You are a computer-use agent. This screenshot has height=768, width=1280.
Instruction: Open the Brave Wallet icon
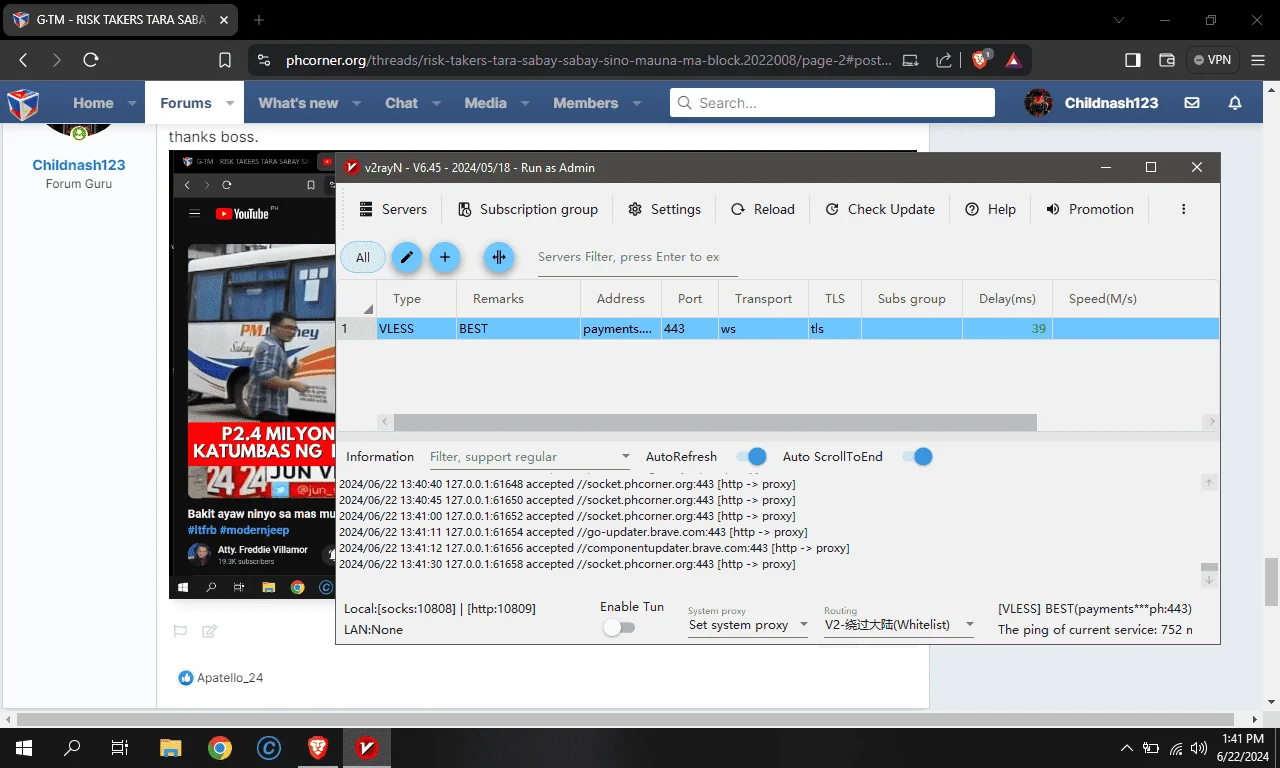(x=1166, y=60)
